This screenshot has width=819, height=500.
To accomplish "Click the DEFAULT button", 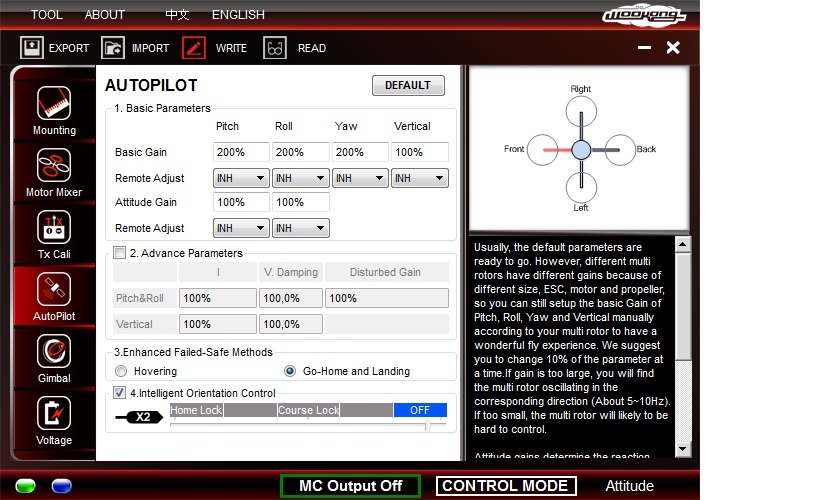I will click(408, 85).
